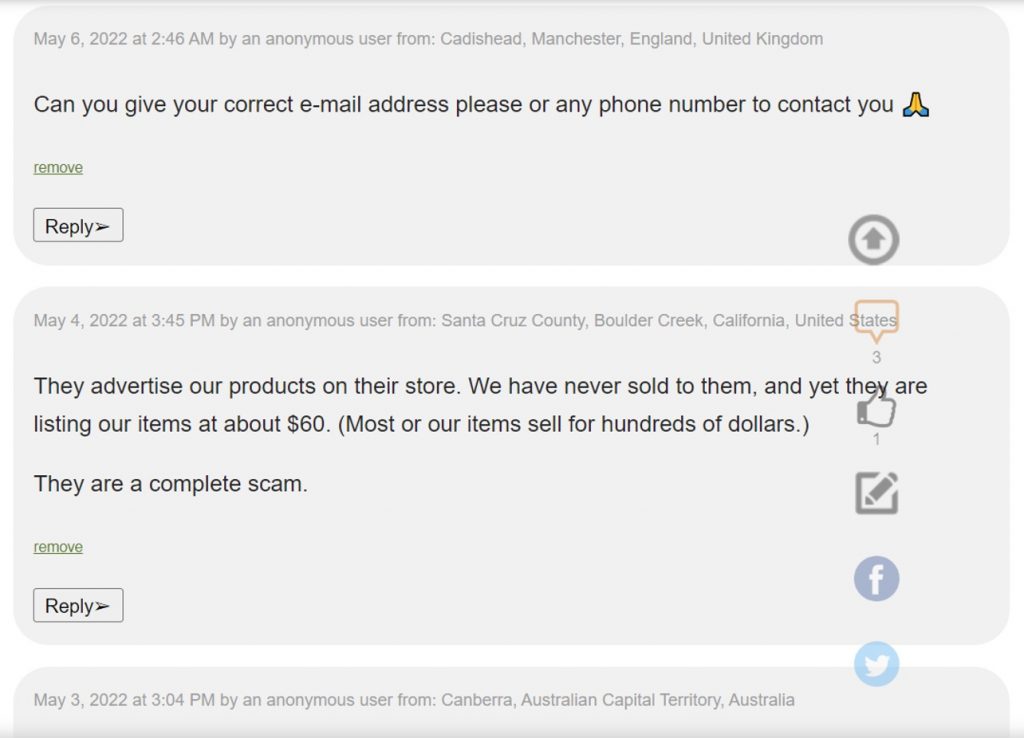This screenshot has height=738, width=1024.
Task: Click the 'listing our items at about $60' line
Action: tap(420, 424)
